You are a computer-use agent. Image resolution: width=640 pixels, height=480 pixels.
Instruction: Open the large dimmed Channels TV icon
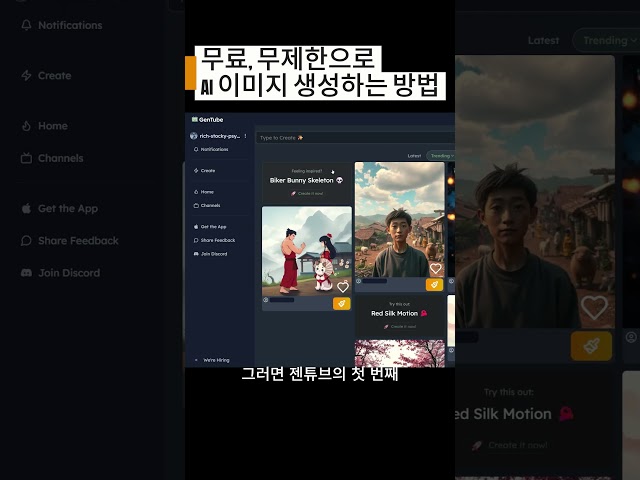click(x=26, y=158)
